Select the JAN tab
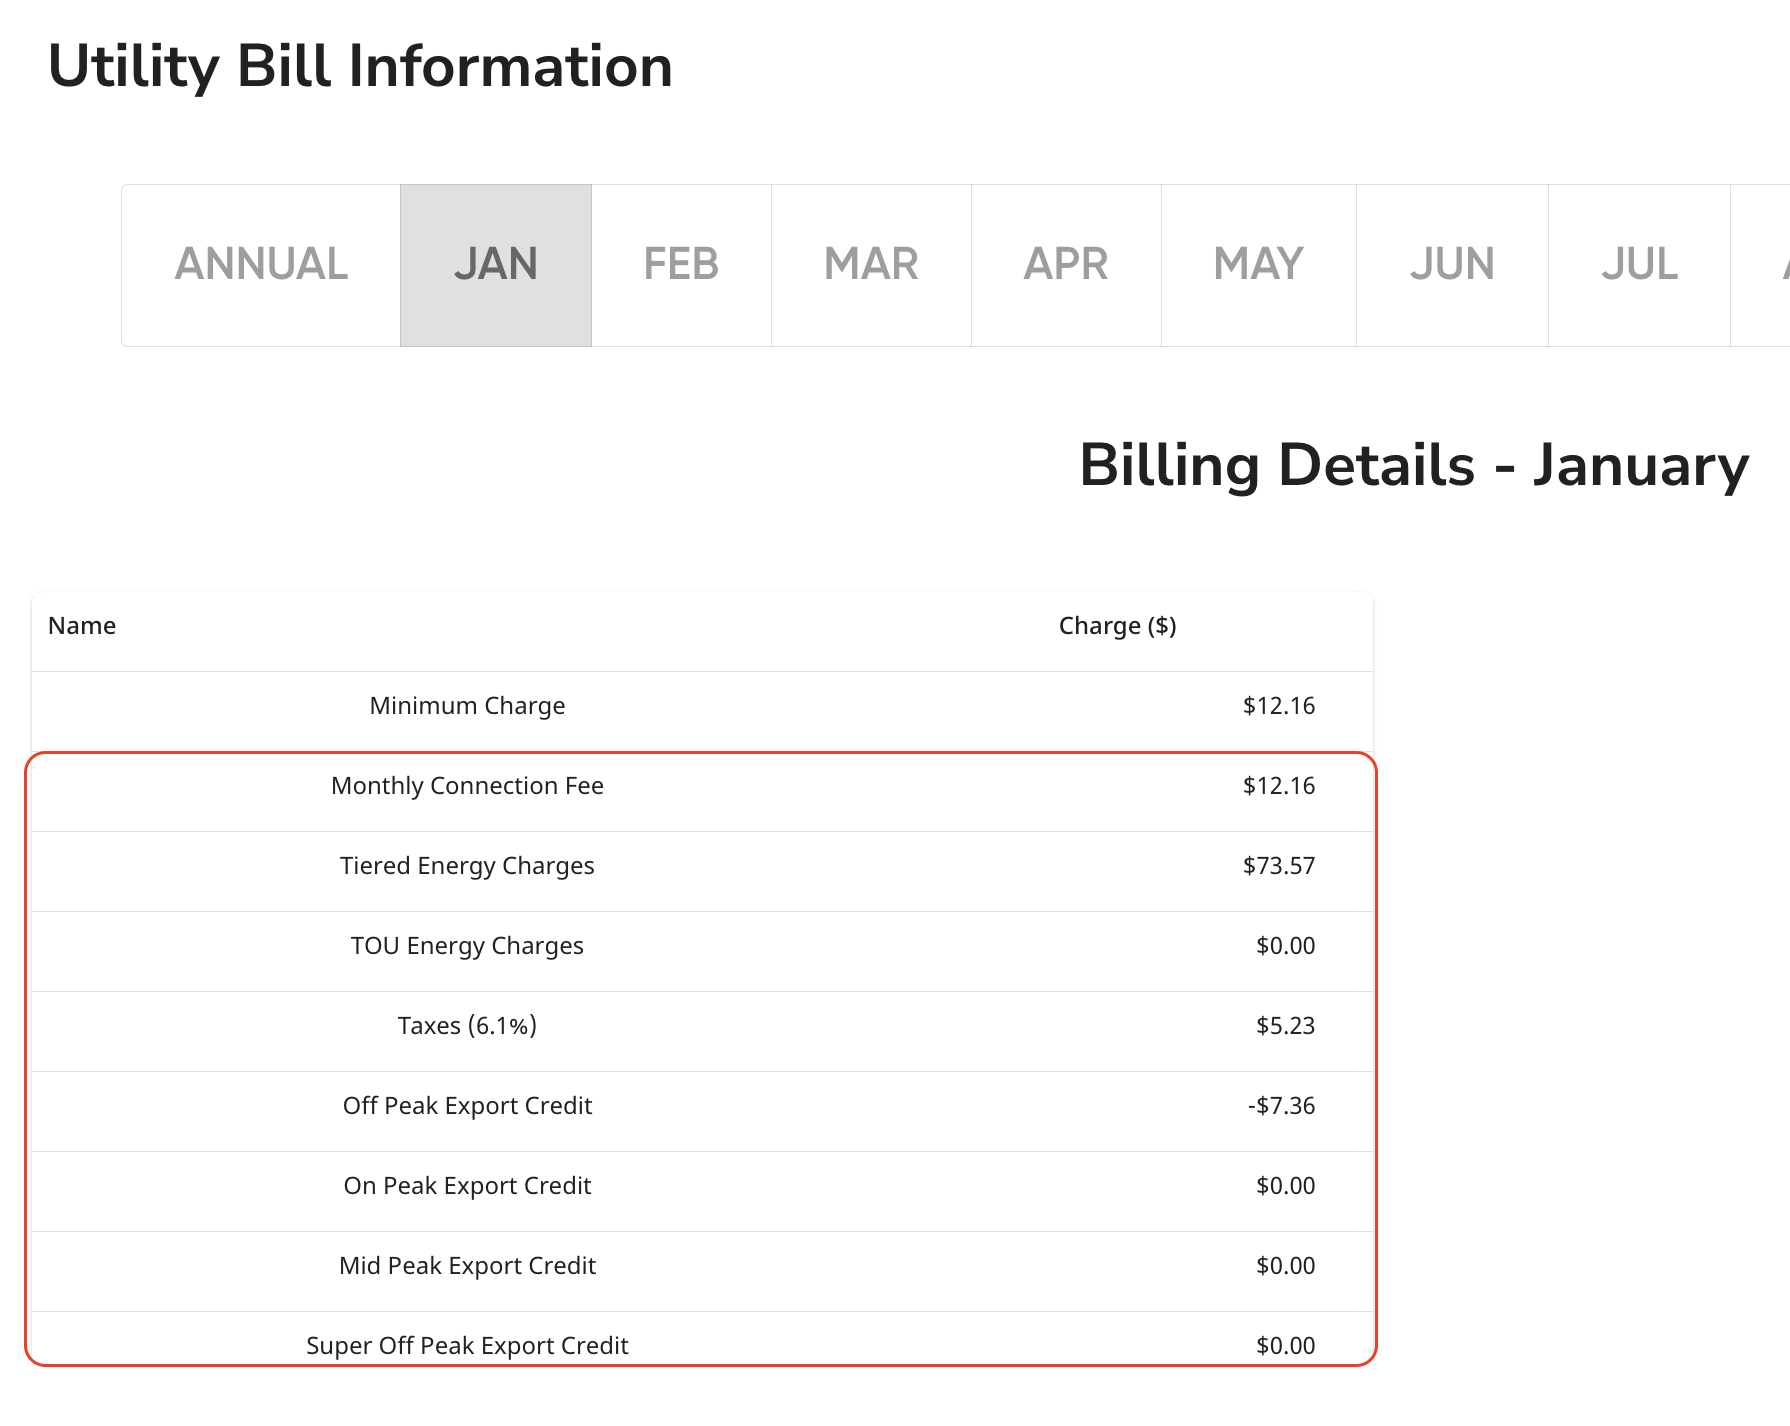1790x1426 pixels. (x=495, y=264)
